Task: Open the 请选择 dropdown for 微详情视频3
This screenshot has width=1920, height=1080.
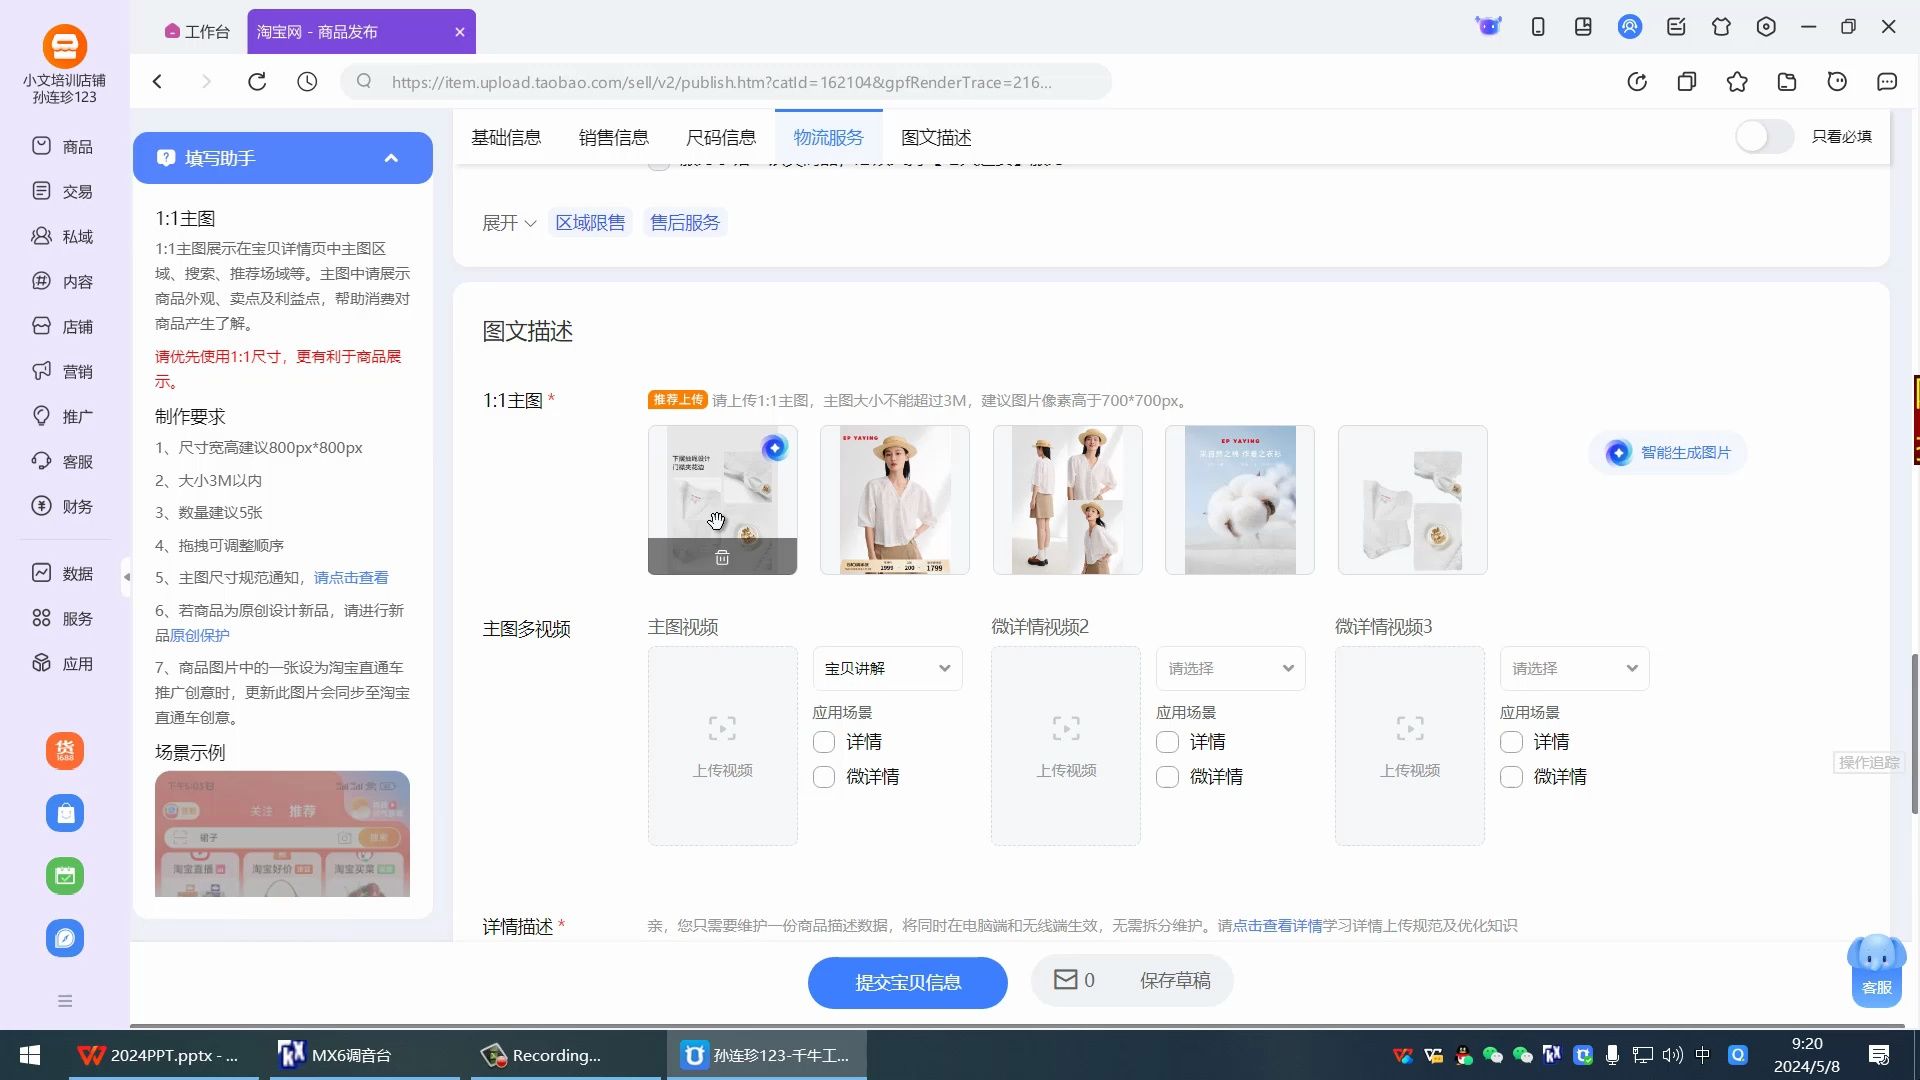Action: [x=1573, y=668]
